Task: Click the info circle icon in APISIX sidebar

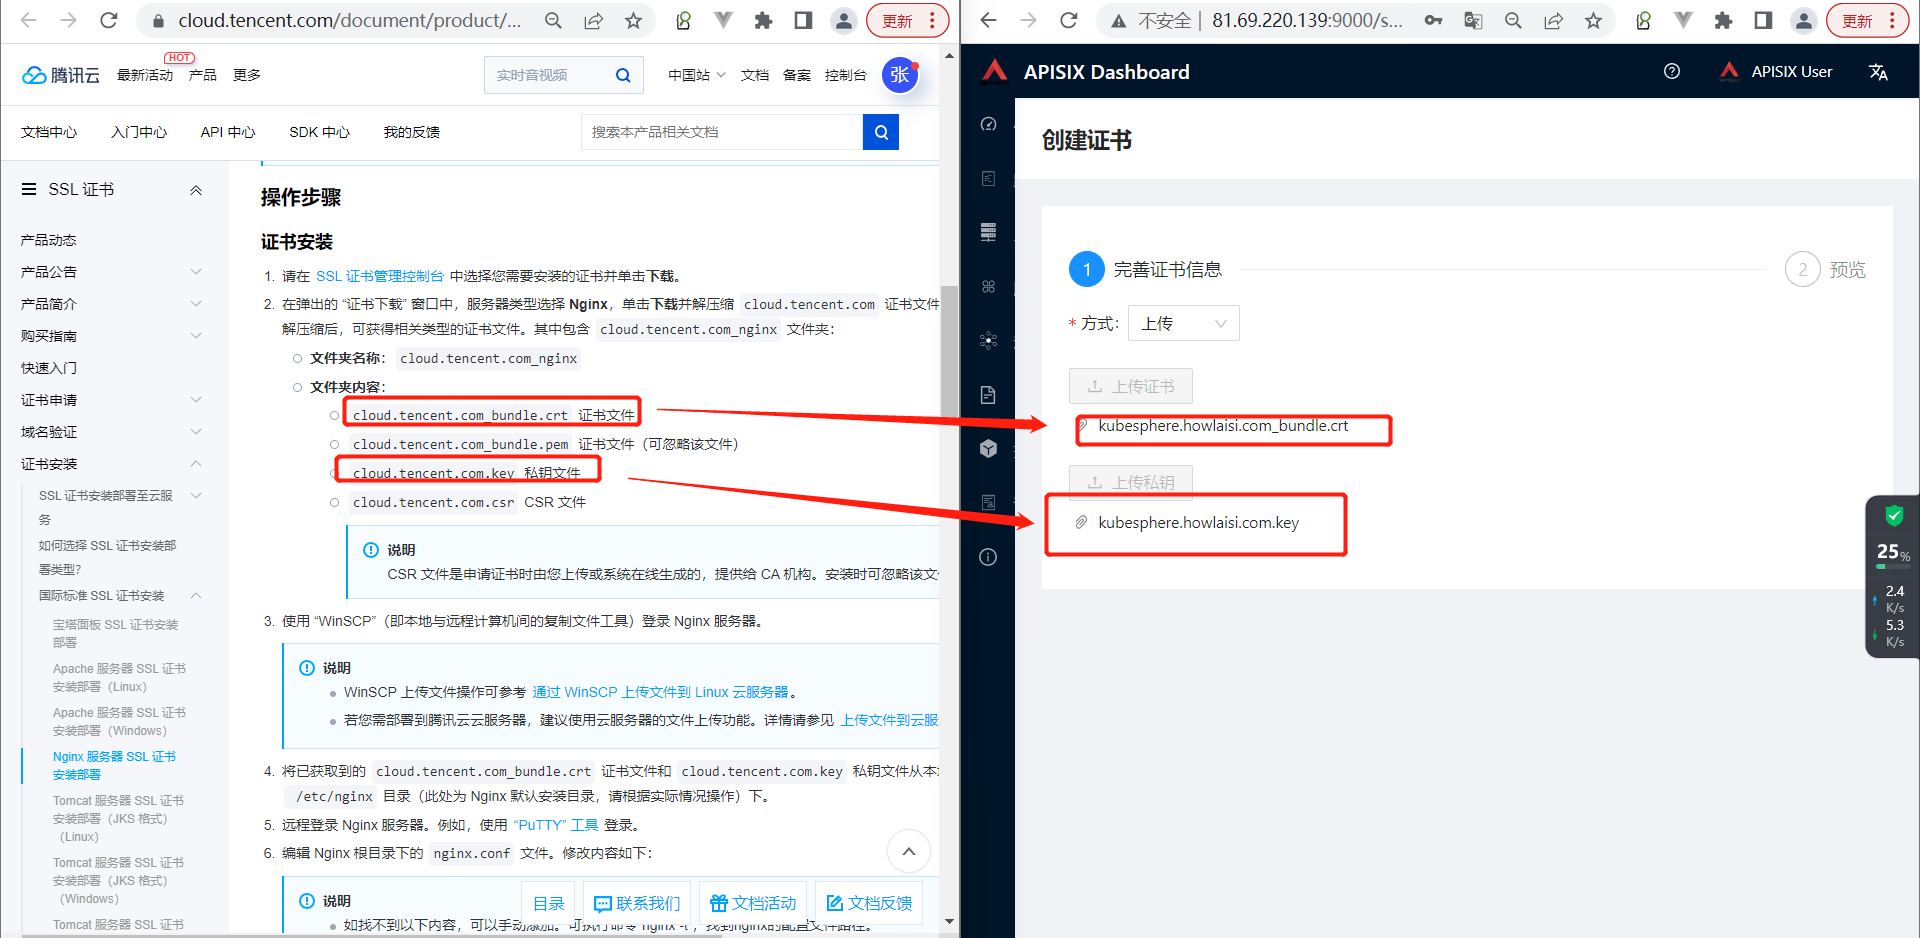Action: click(x=988, y=557)
